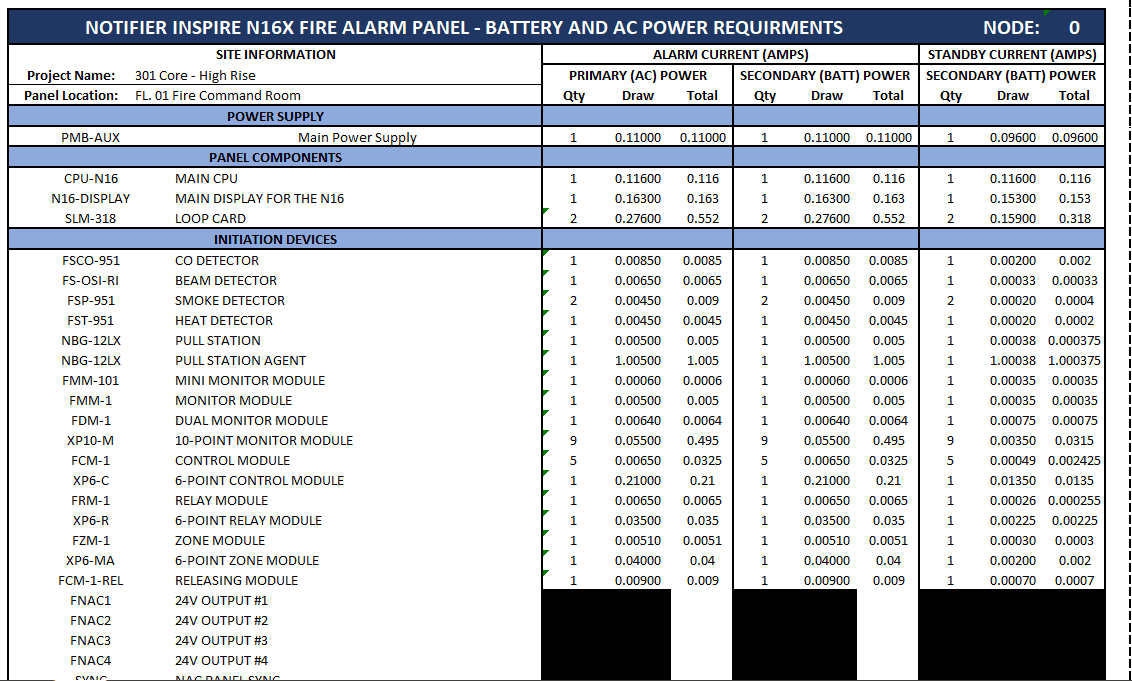Click the FNAC1 '24V OUTPUT #1' description cell

pyautogui.click(x=221, y=601)
